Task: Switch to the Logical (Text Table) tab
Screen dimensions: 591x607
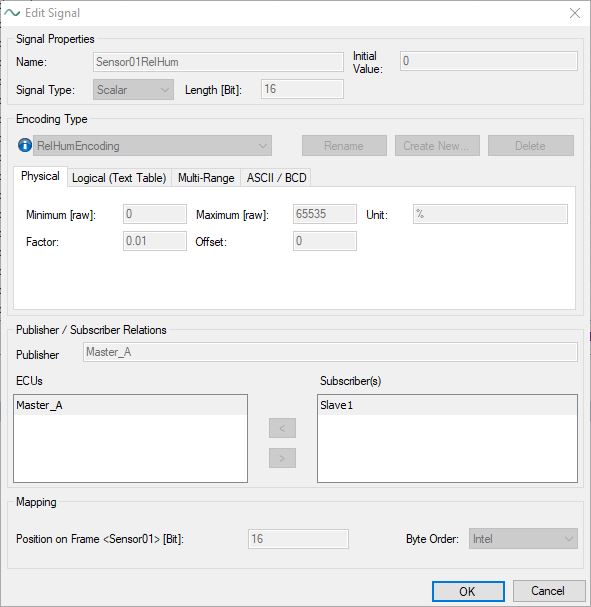Action: pyautogui.click(x=119, y=178)
